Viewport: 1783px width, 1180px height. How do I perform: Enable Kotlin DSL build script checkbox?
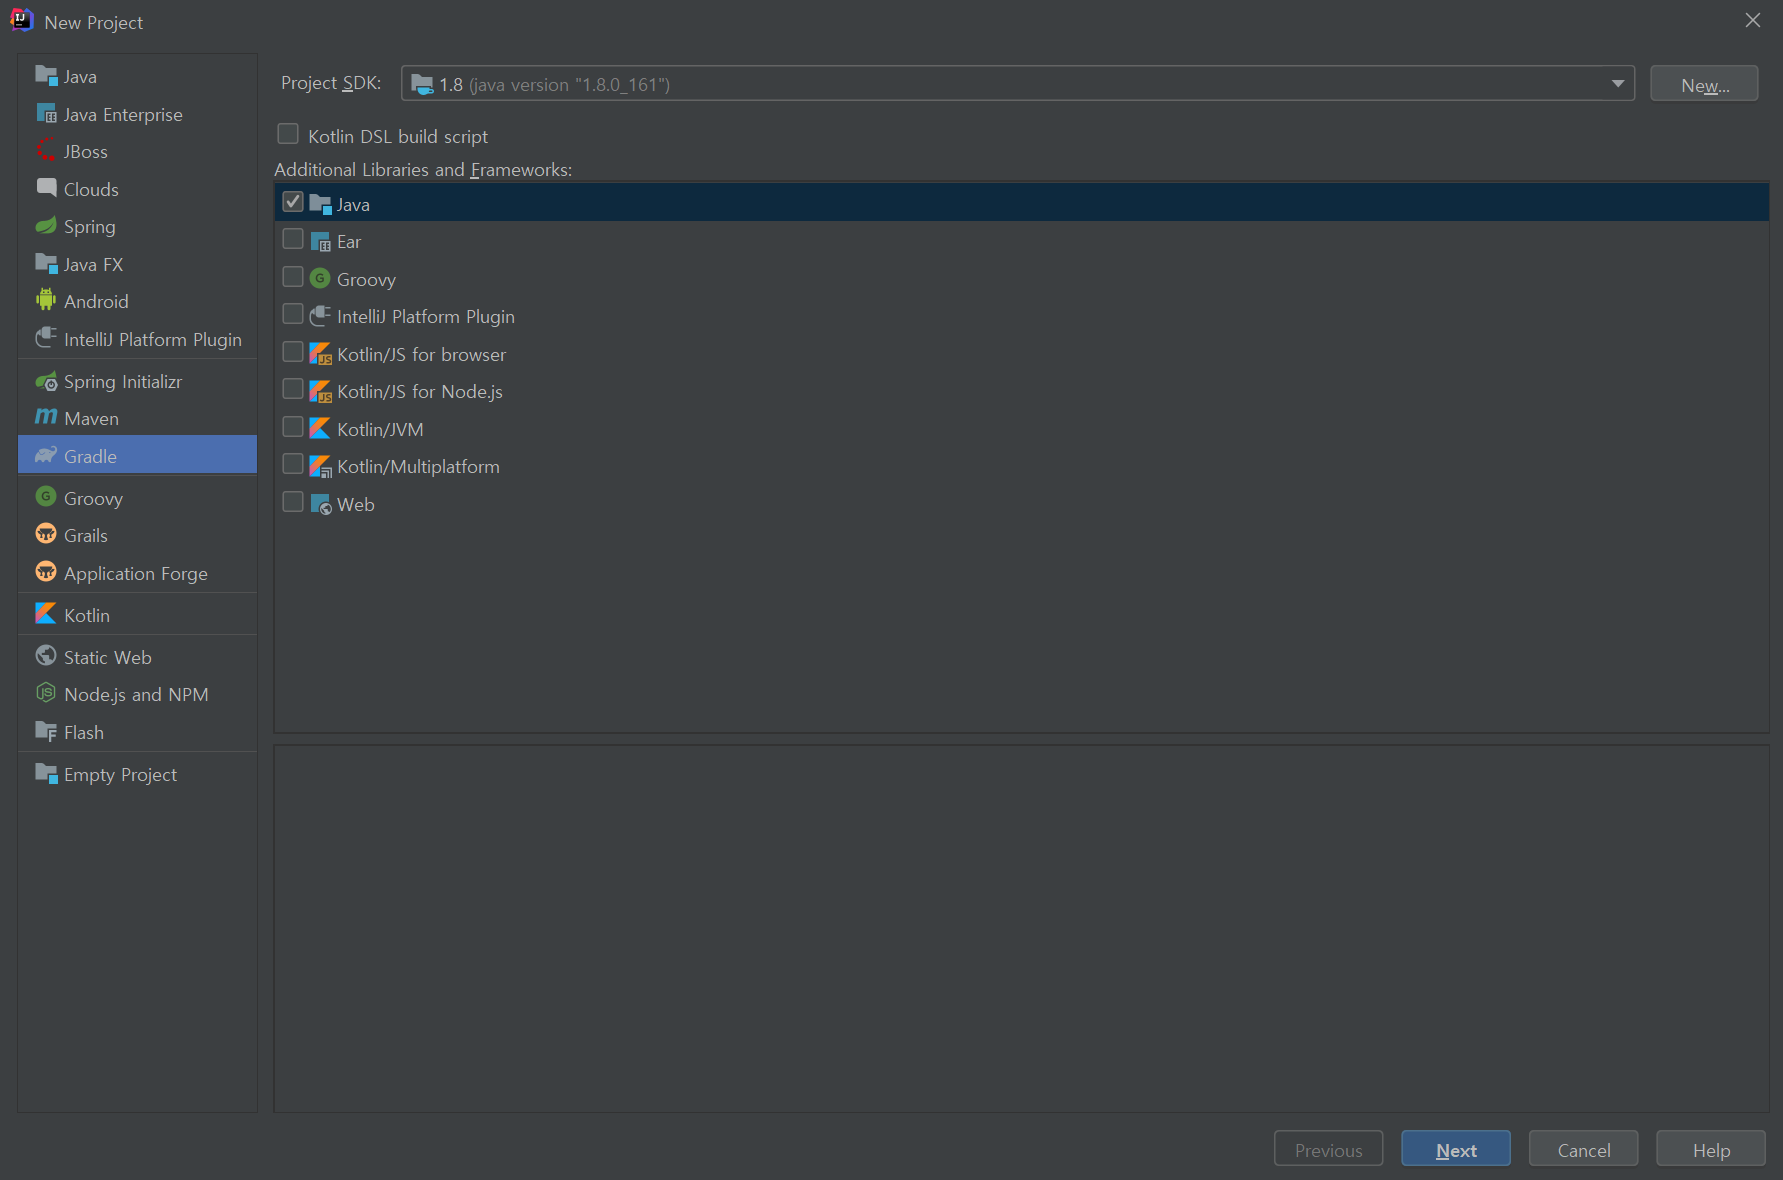(x=288, y=134)
